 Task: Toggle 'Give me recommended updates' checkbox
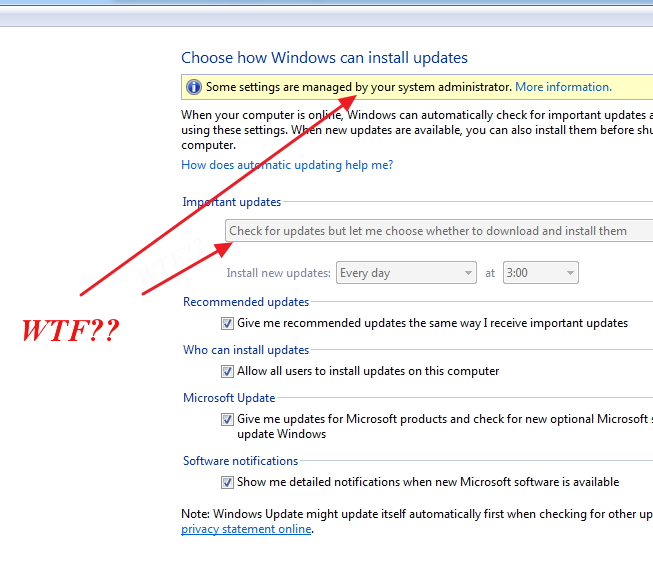(228, 323)
